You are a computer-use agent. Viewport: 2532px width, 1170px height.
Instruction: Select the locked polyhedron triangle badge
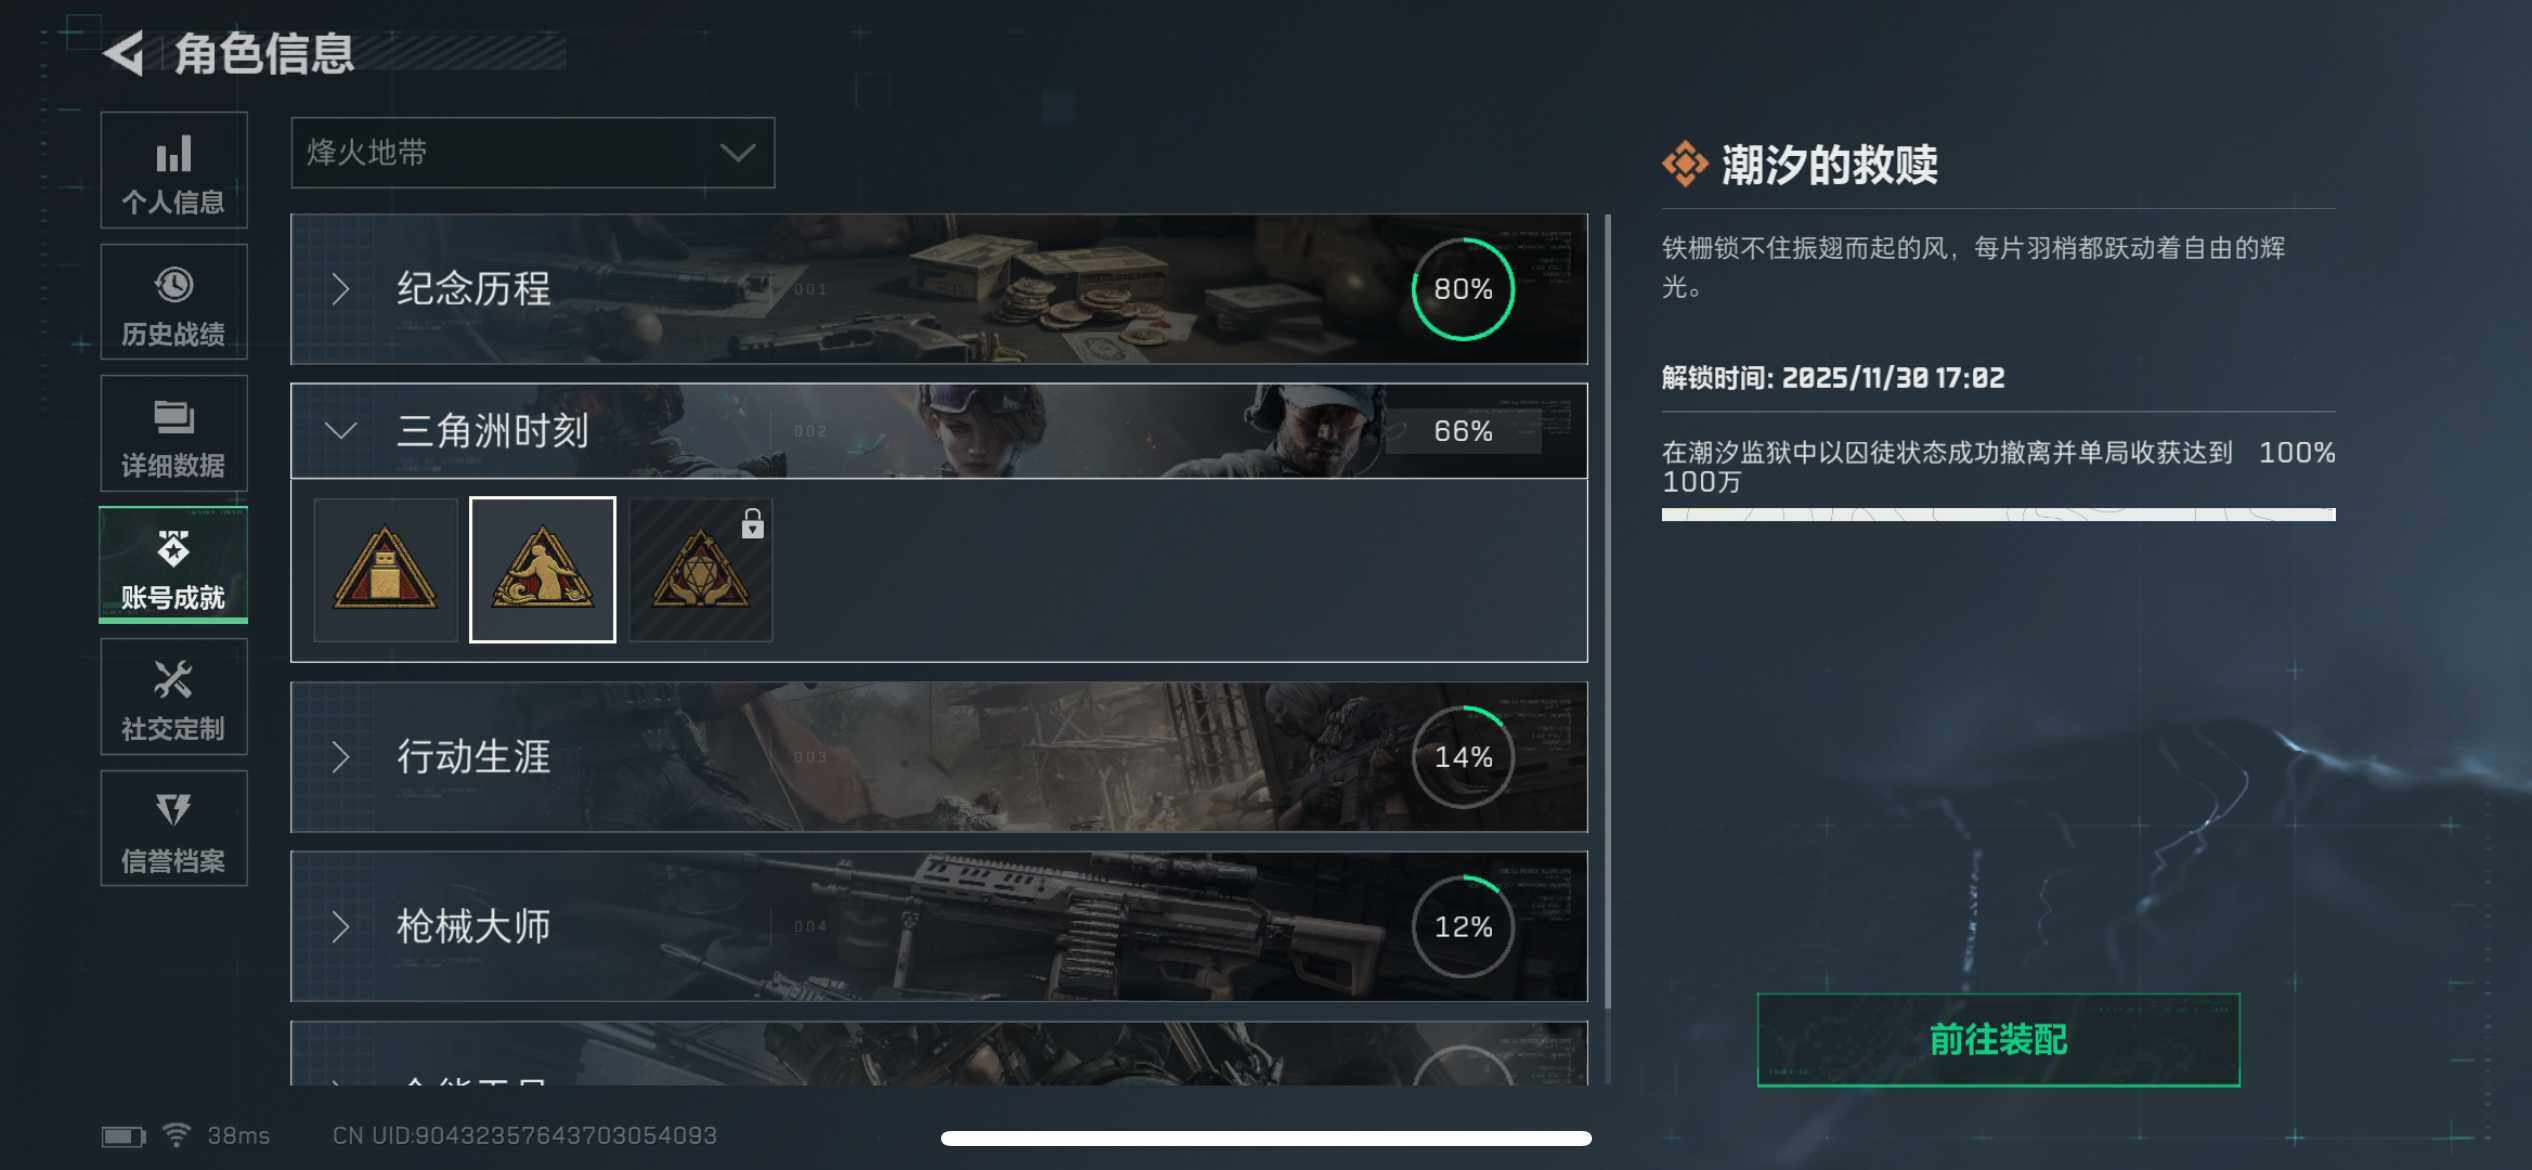click(701, 569)
